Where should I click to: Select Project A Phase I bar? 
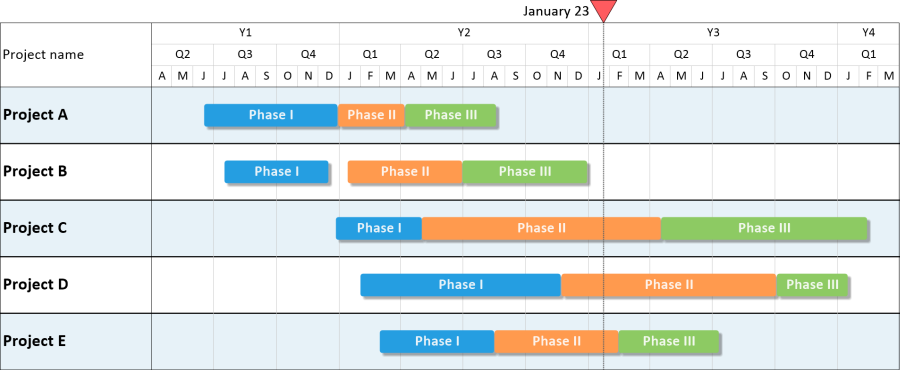pos(271,115)
